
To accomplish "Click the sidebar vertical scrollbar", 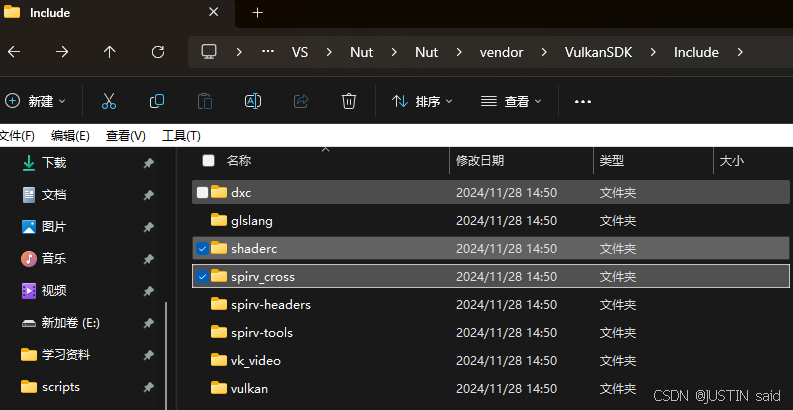I will pyautogui.click(x=166, y=356).
